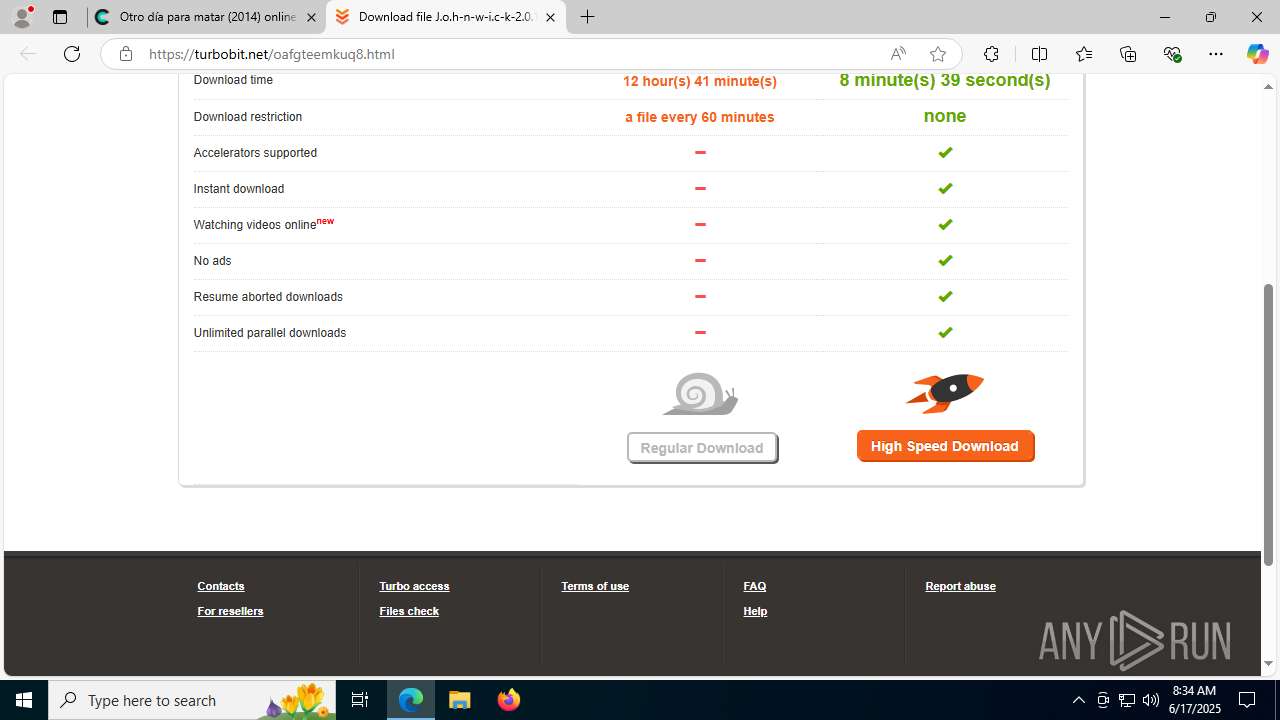Click the refresh page icon

(x=72, y=54)
